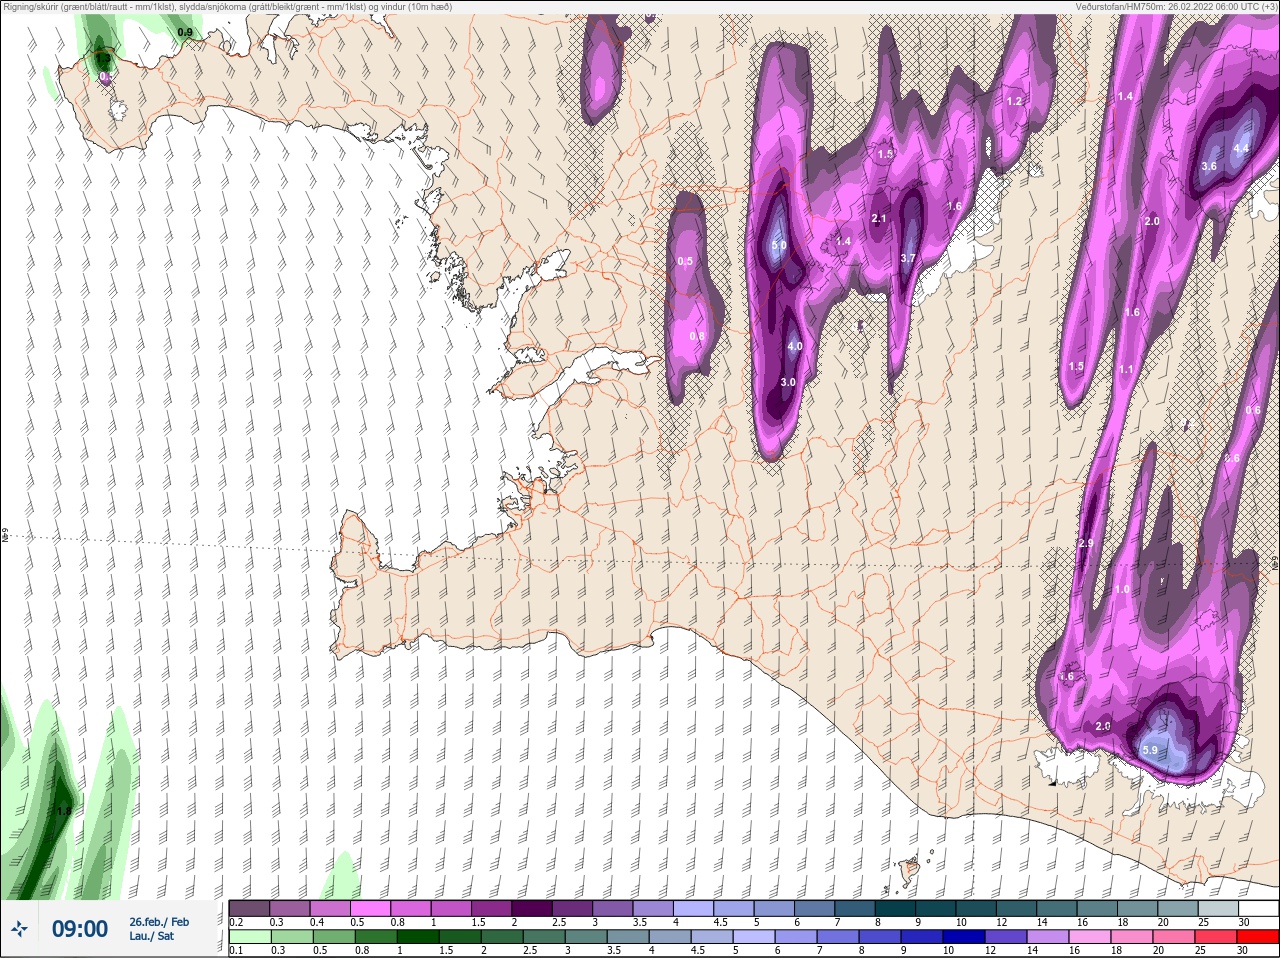Click the '0.2' label in the top legend

pyautogui.click(x=235, y=922)
